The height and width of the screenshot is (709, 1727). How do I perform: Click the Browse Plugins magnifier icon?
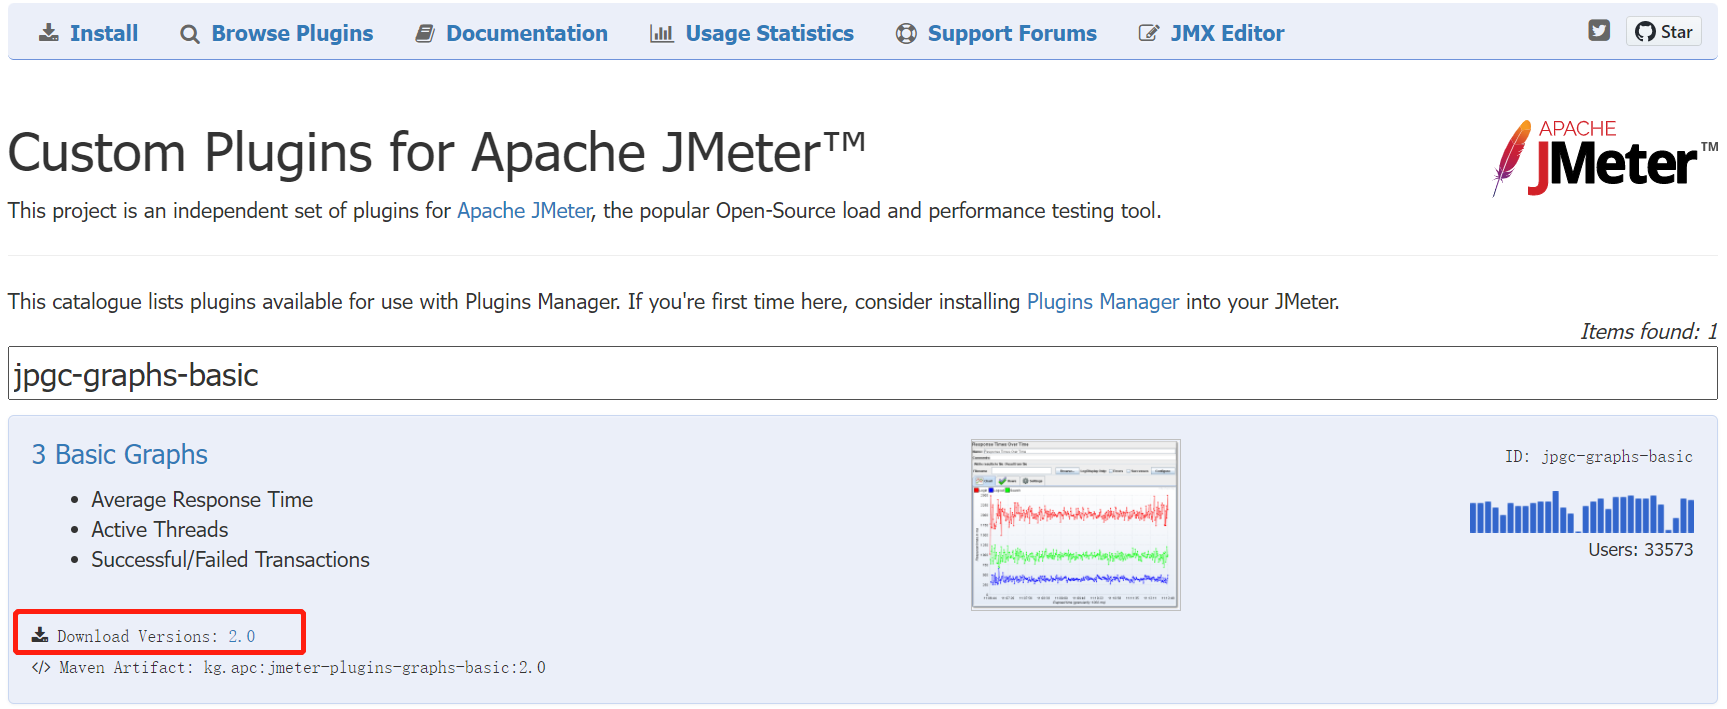click(190, 34)
